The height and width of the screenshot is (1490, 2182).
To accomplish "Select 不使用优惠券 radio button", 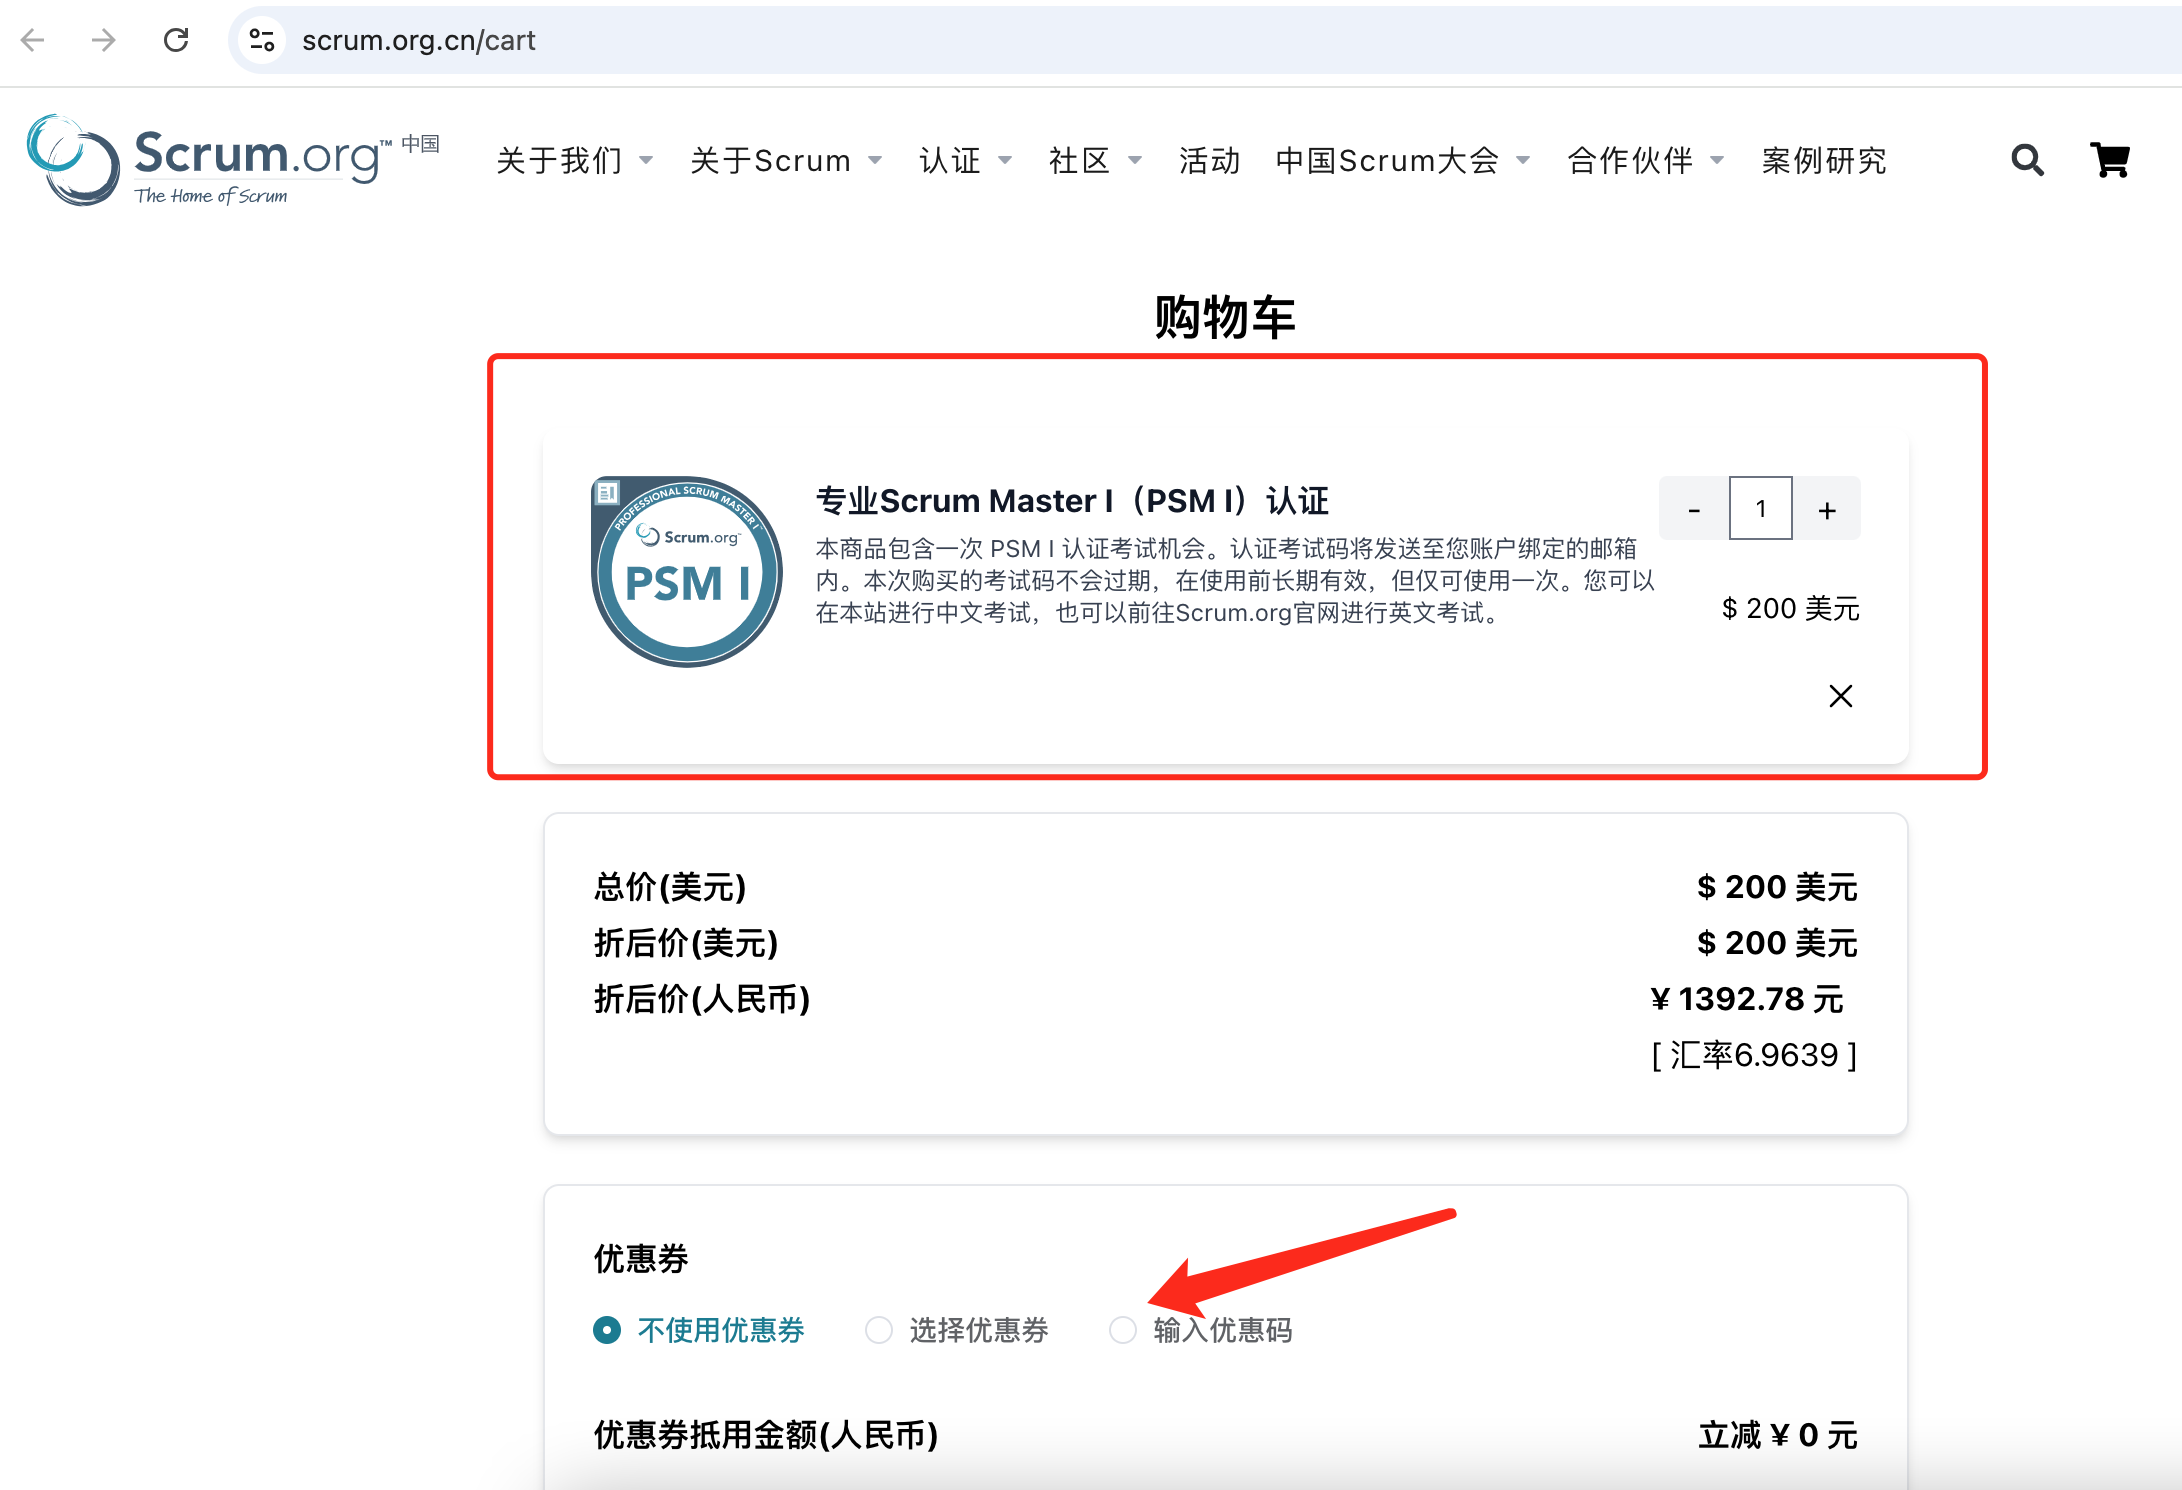I will tap(607, 1330).
